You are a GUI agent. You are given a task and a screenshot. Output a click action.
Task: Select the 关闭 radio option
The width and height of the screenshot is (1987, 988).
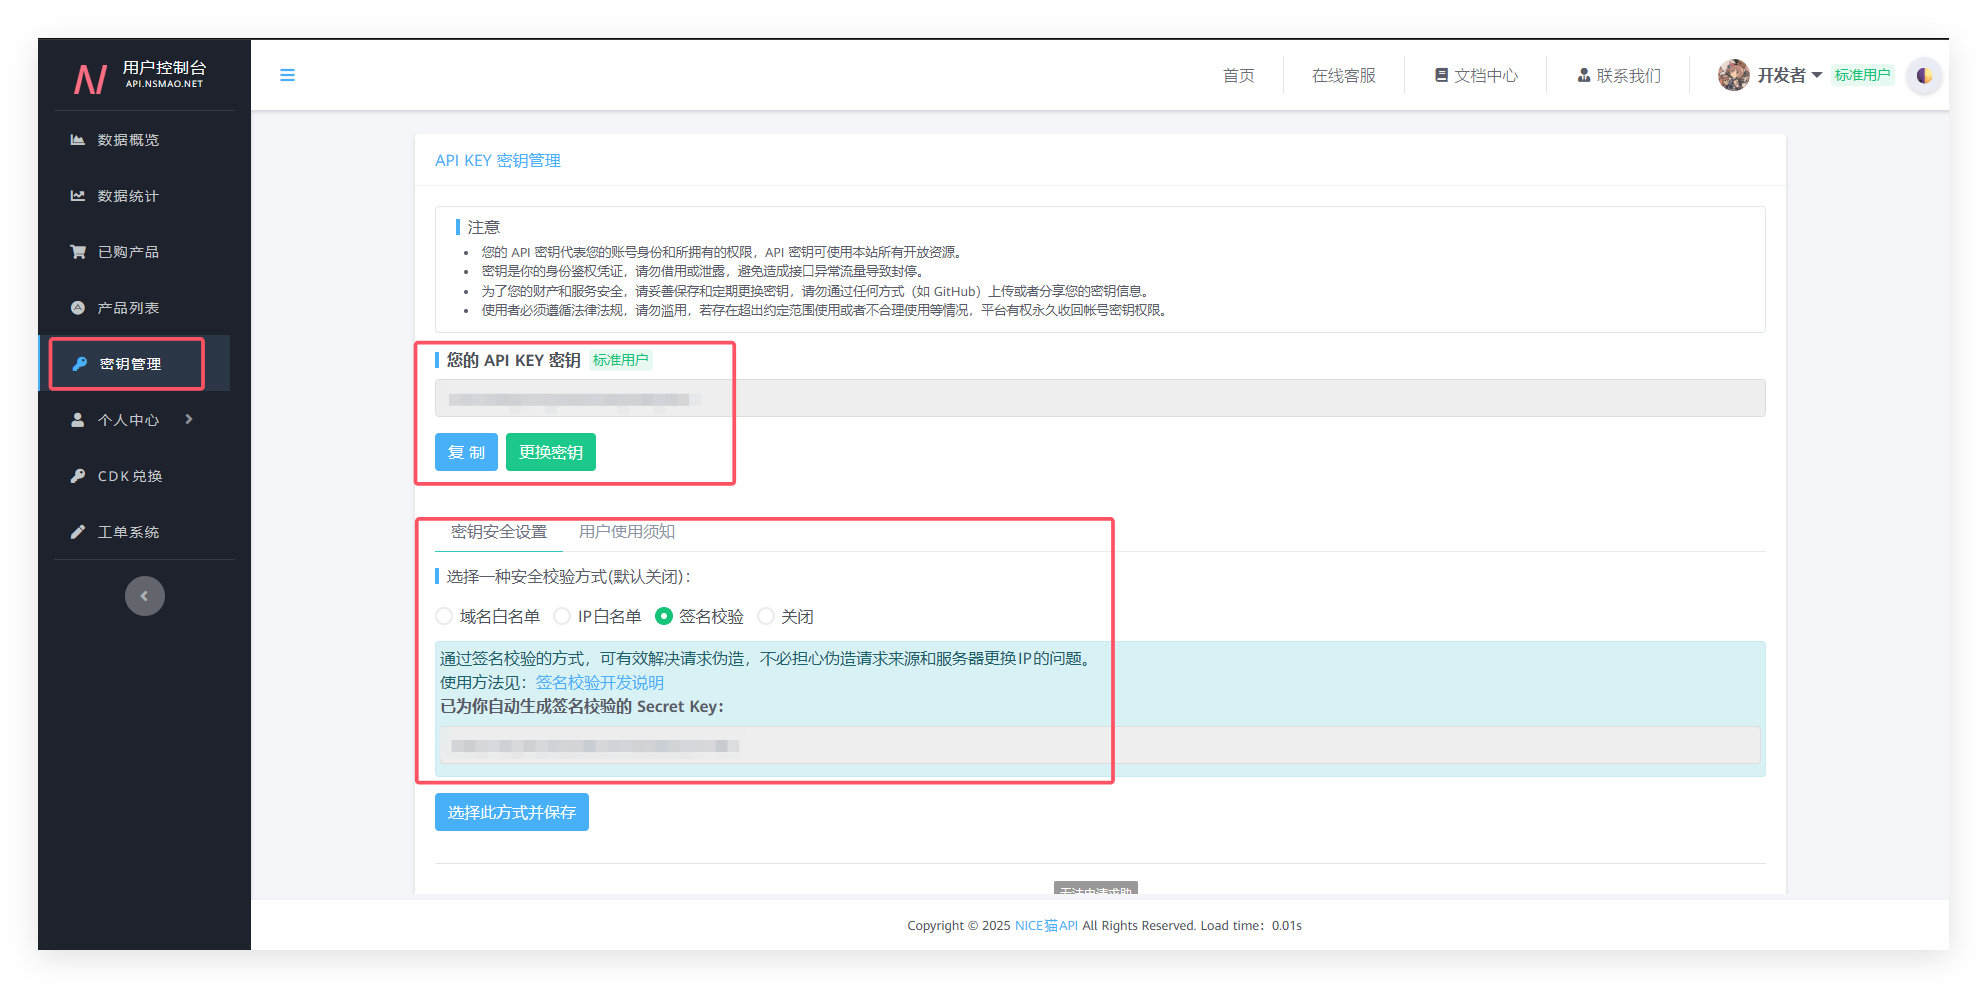(766, 616)
